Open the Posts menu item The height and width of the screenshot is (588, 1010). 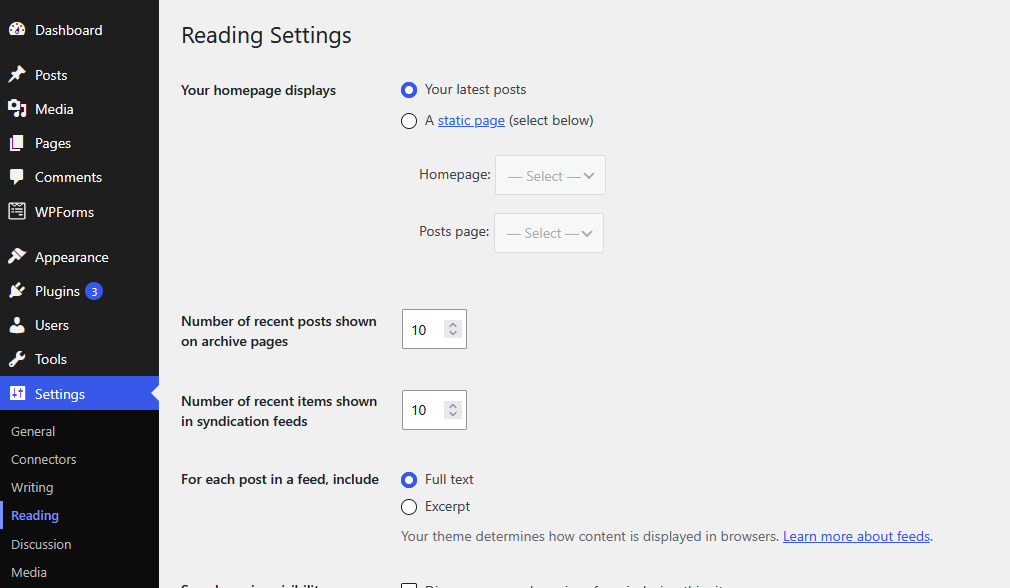(79, 75)
